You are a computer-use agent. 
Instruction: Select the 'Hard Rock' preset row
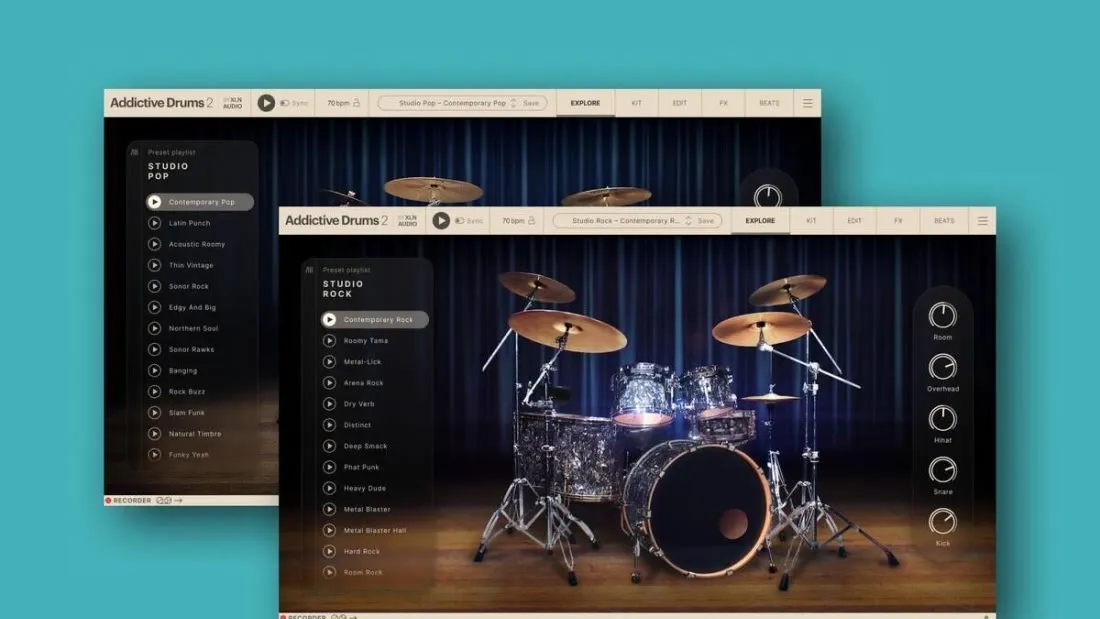pyautogui.click(x=375, y=551)
